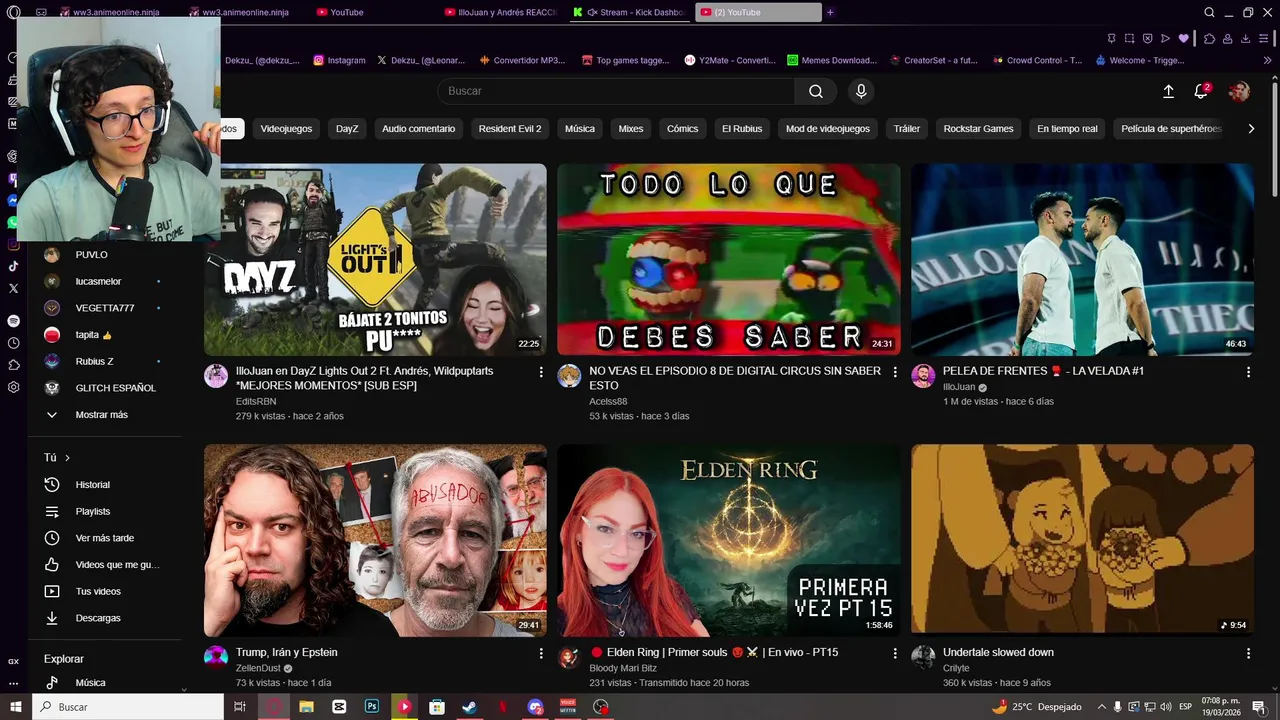Open the new tab plus button
Image resolution: width=1280 pixels, height=720 pixels.
click(830, 12)
